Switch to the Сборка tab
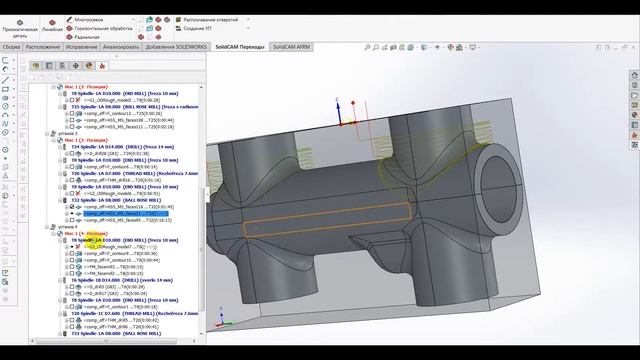640x360 pixels. (x=11, y=47)
